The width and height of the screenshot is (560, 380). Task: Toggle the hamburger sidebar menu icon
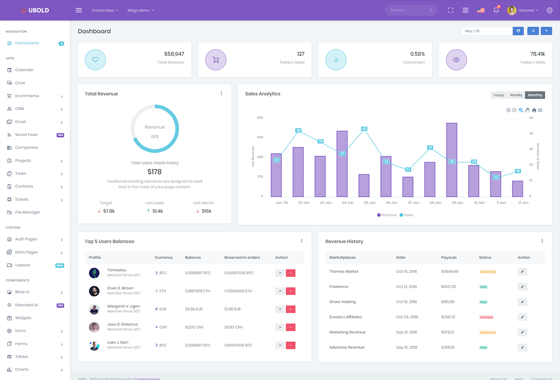[79, 10]
